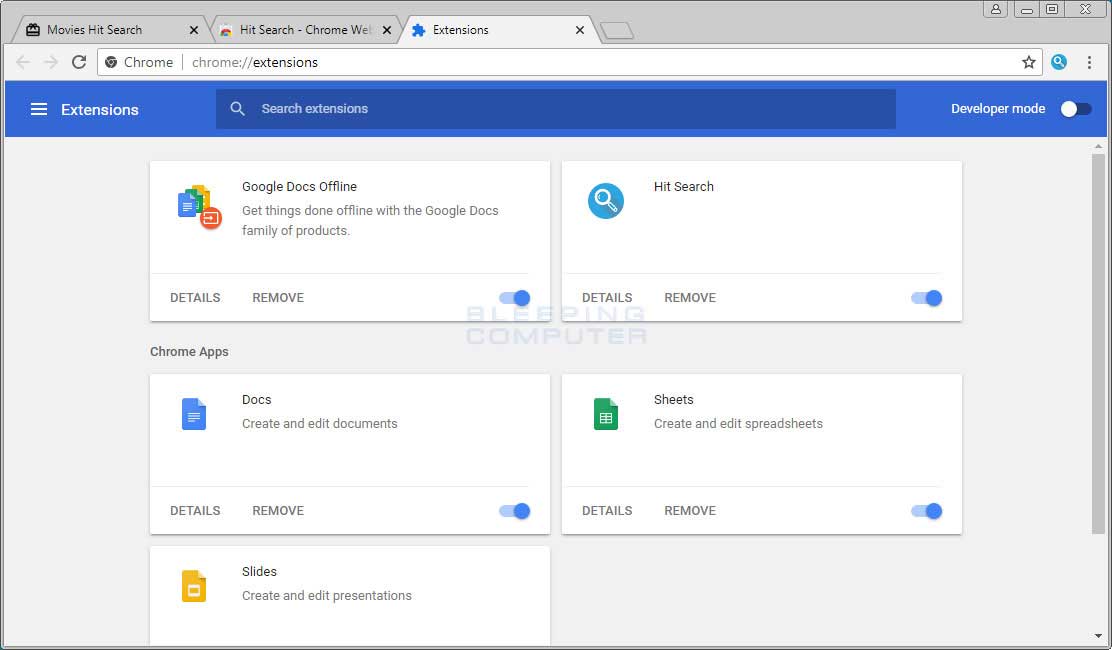Click the 'Google Docs Offline' title text
Viewport: 1112px width, 650px height.
point(299,186)
